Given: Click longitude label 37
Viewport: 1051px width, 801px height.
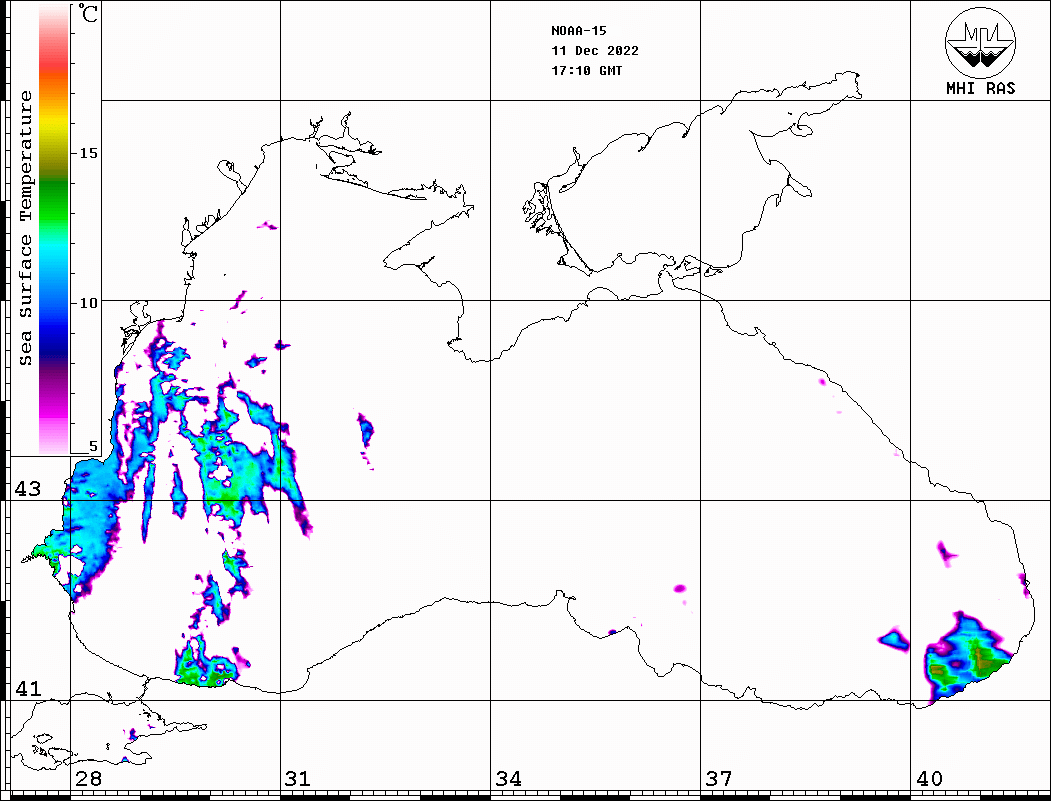Looking at the screenshot, I should click(719, 779).
